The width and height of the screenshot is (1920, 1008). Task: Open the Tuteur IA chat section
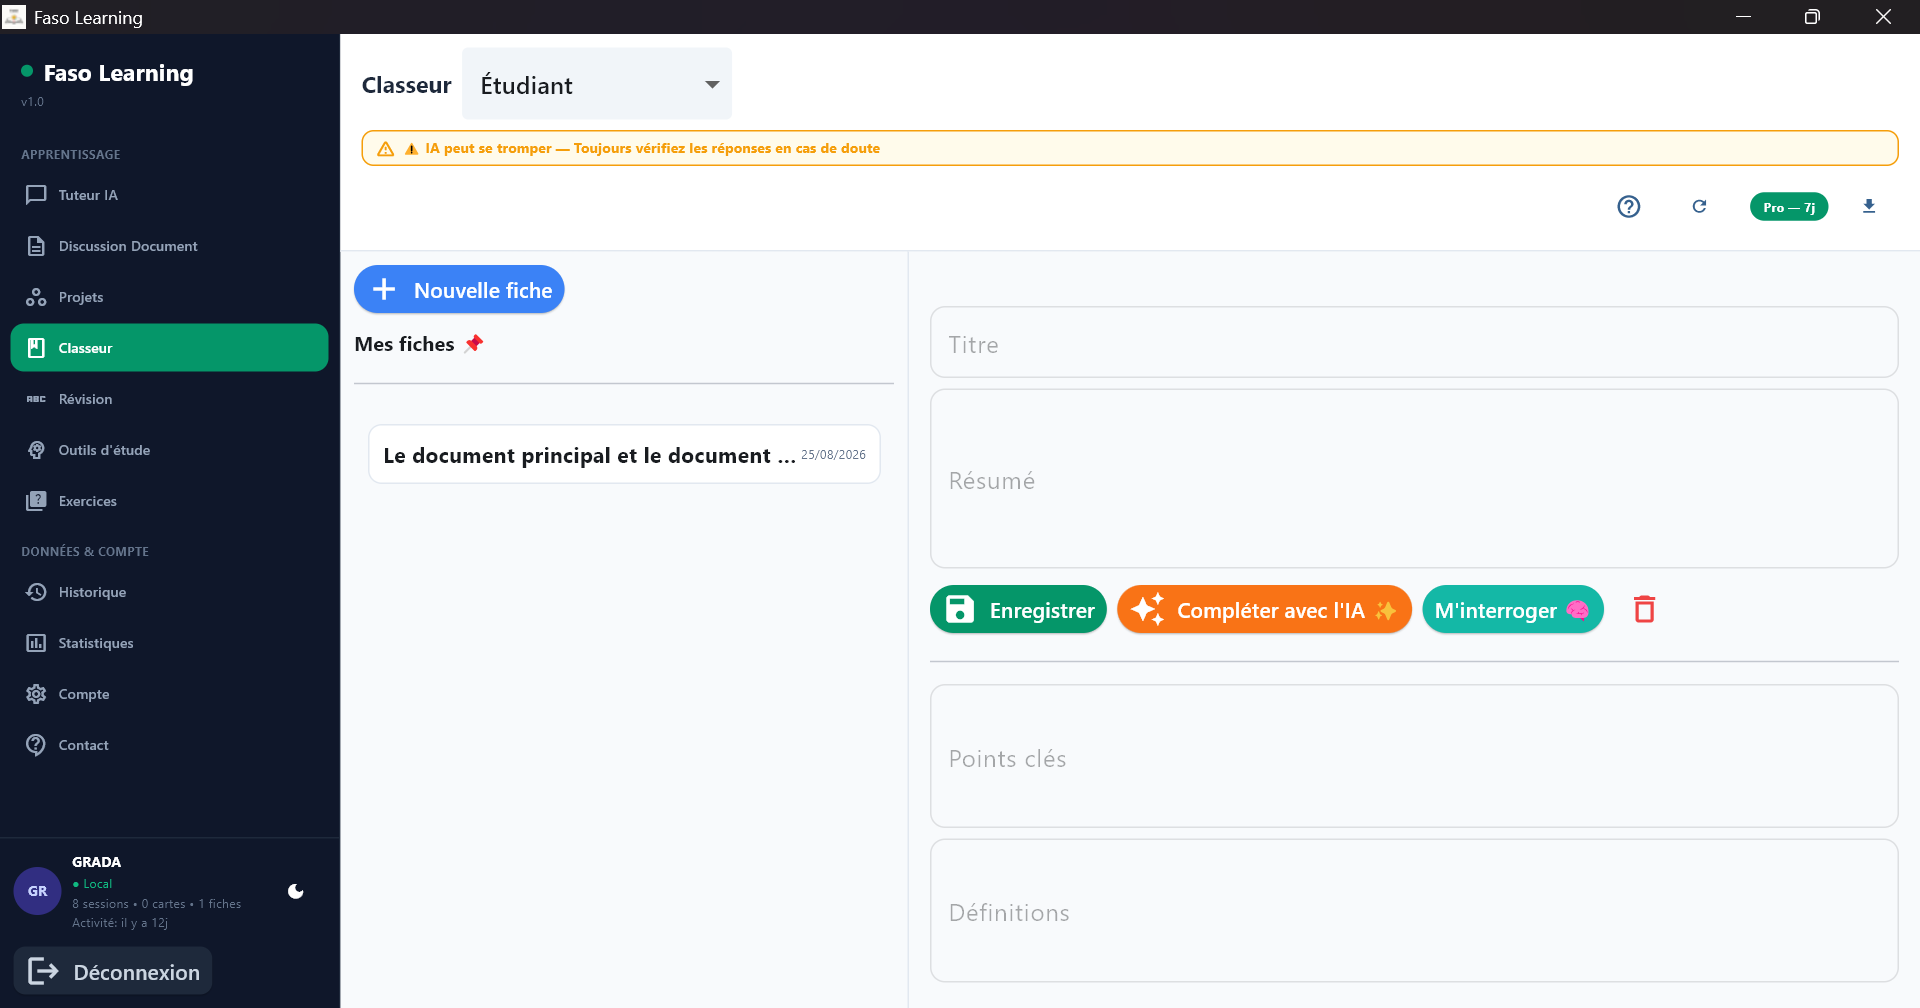click(169, 195)
